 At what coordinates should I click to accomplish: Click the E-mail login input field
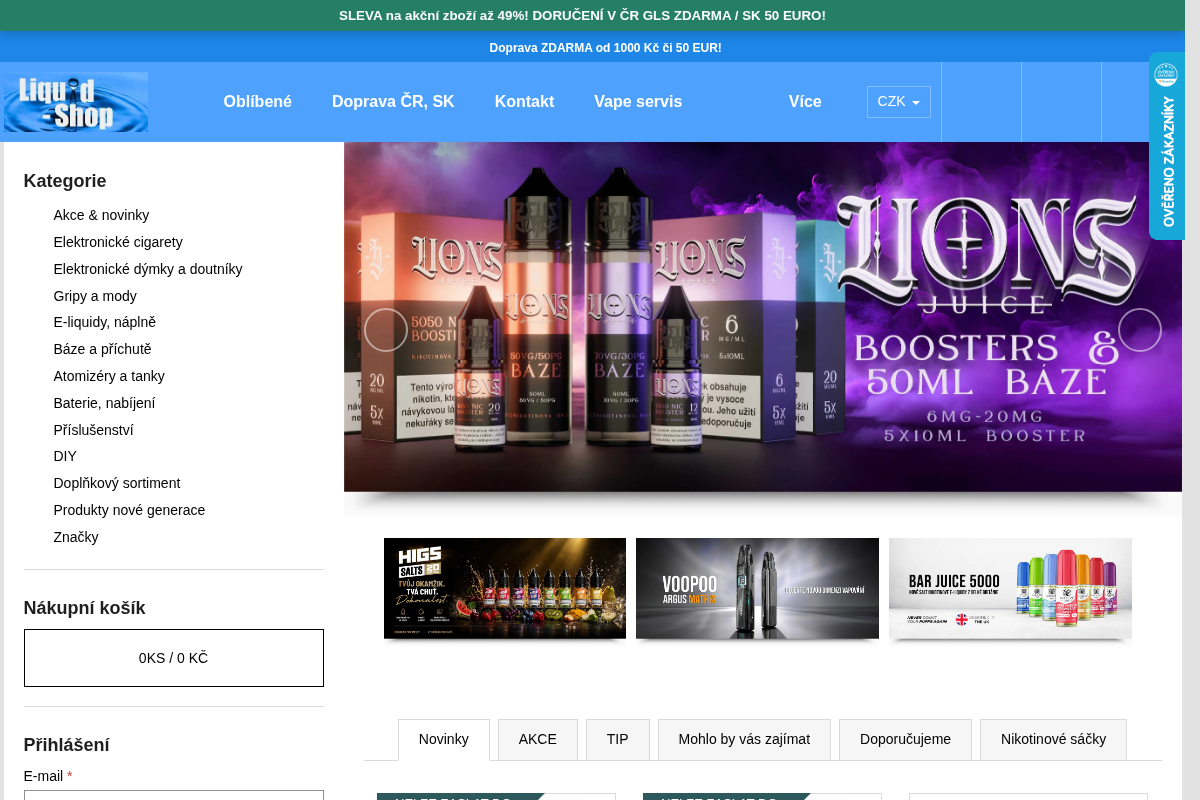174,796
